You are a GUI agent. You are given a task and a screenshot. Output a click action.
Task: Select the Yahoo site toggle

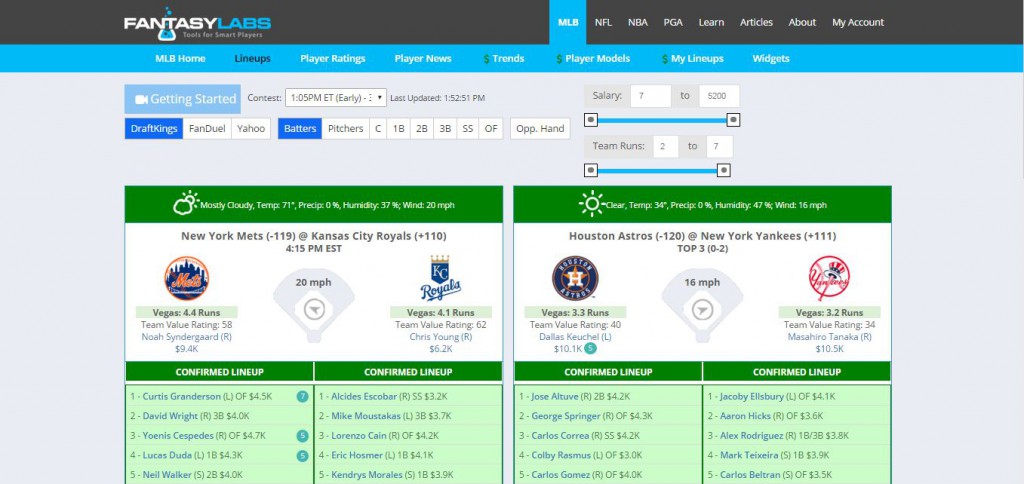pyautogui.click(x=251, y=129)
